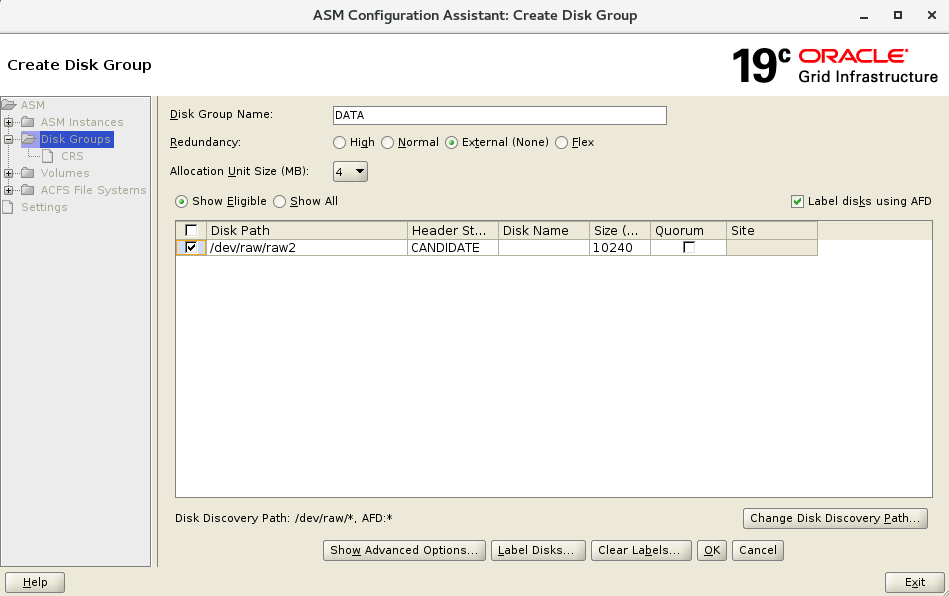Screen dimensions: 949x596
Task: Expand the Volumes tree node
Action: pyautogui.click(x=9, y=173)
